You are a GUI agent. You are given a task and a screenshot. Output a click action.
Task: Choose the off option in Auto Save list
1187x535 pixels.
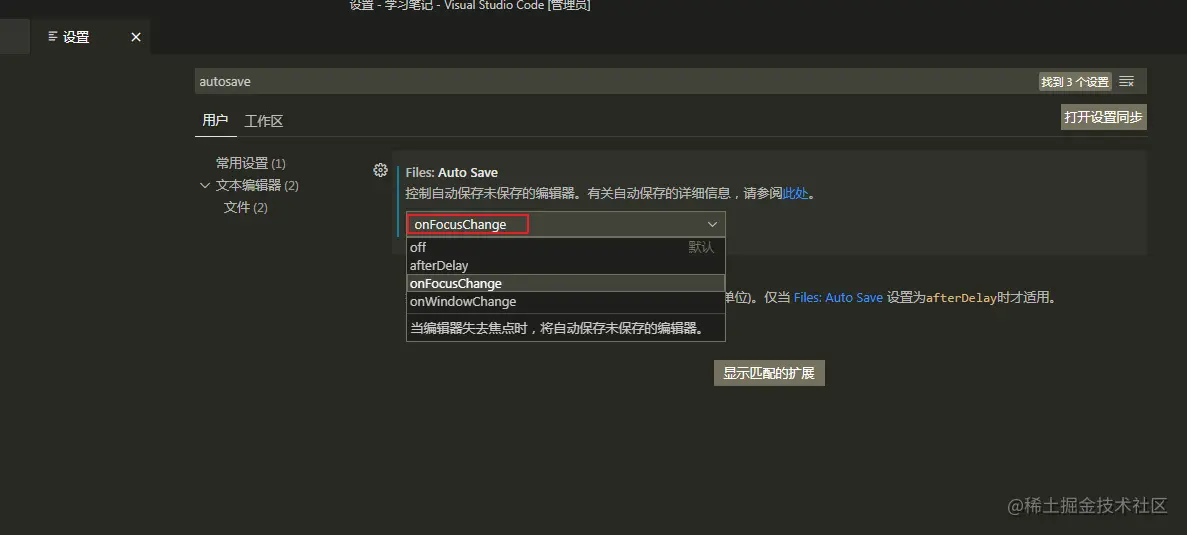point(565,247)
